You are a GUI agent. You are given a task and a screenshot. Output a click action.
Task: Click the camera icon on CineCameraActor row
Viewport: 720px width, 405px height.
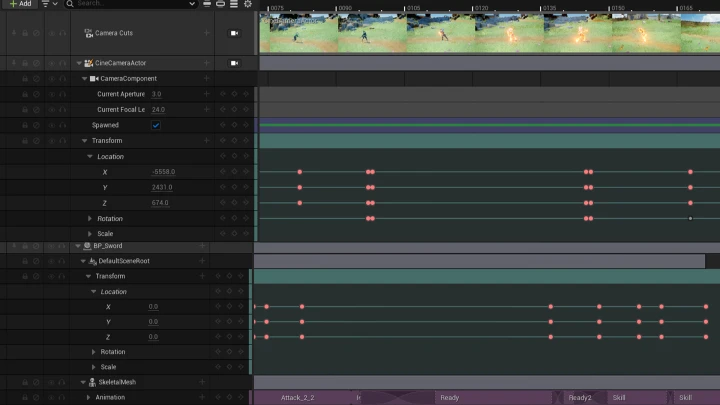pyautogui.click(x=234, y=63)
